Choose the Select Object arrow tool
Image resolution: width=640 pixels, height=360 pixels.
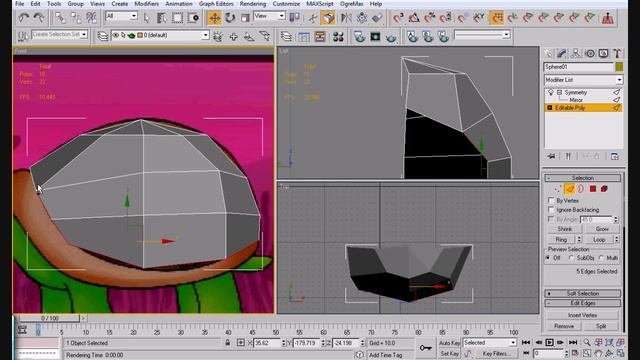[147, 18]
